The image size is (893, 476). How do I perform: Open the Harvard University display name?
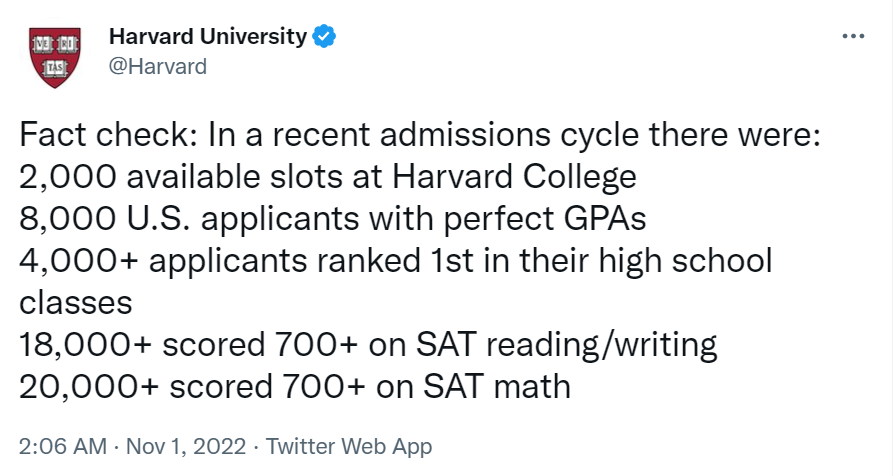[x=207, y=37]
